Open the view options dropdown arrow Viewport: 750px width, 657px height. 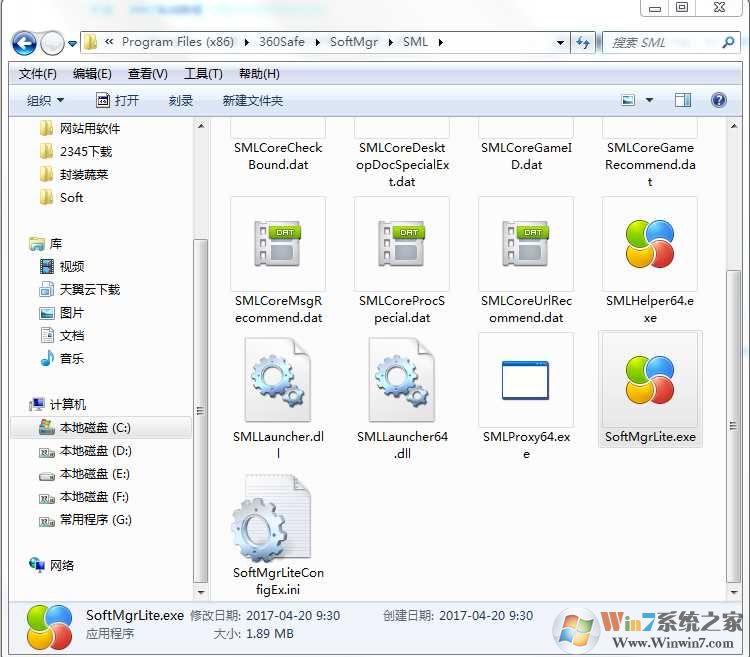coord(649,100)
